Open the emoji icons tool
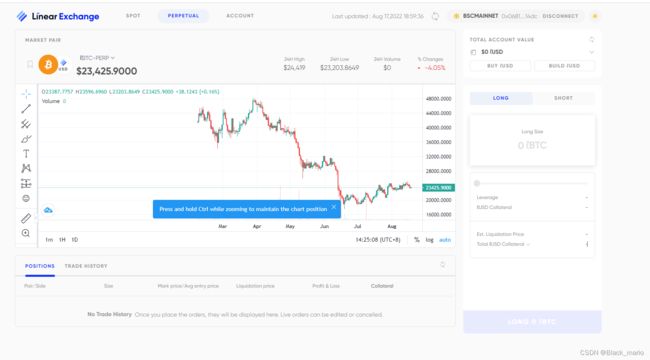 pyautogui.click(x=26, y=199)
